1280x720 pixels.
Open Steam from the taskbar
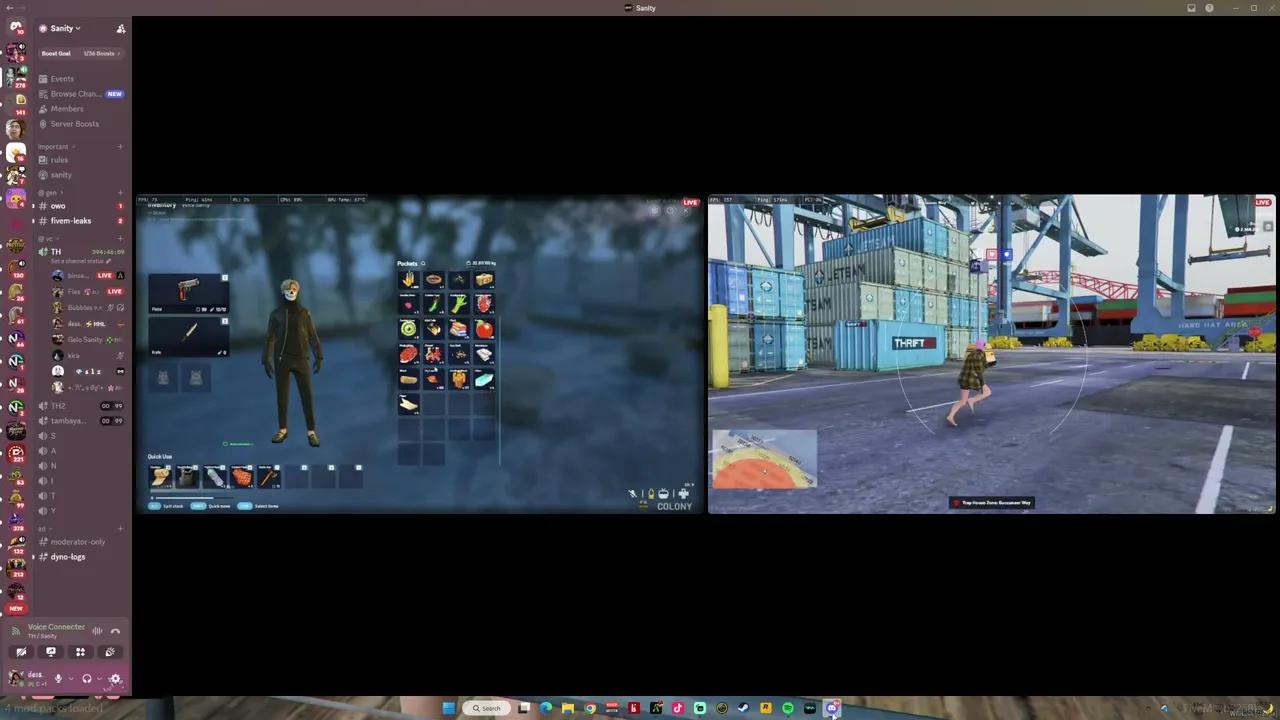tap(744, 708)
